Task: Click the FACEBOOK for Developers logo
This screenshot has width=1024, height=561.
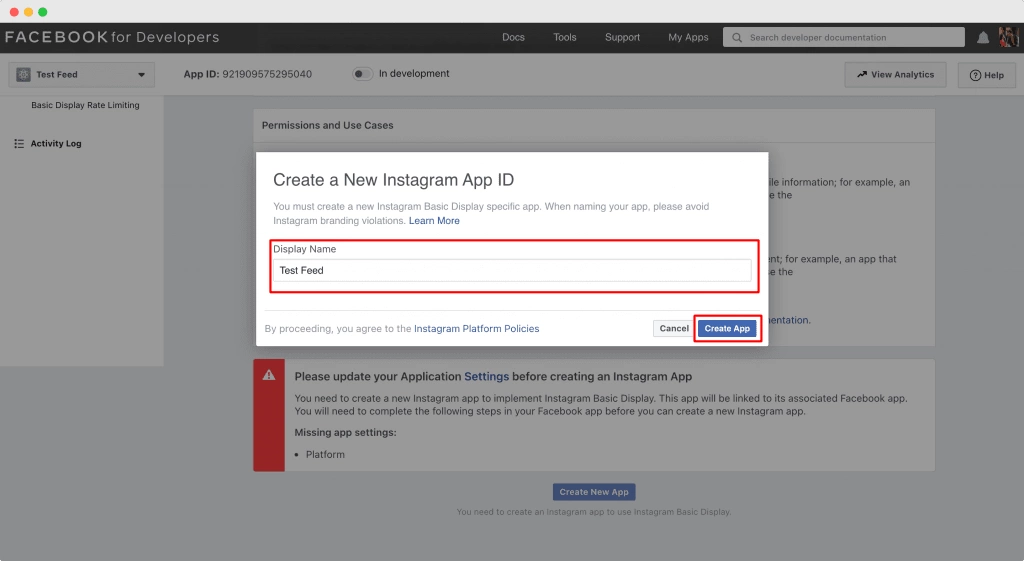Action: (x=112, y=37)
